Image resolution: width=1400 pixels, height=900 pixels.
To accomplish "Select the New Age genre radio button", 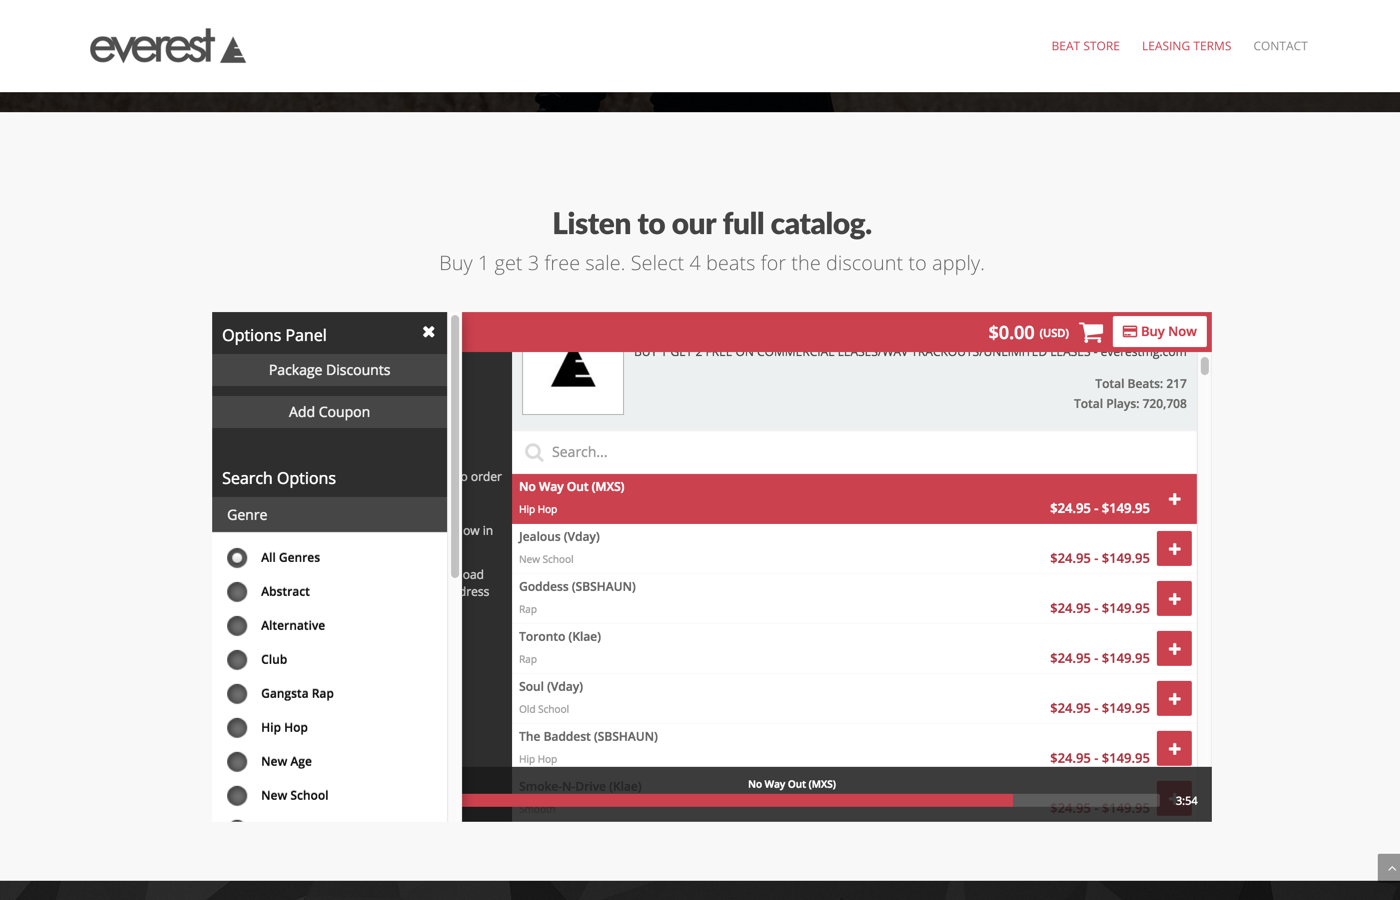I will click(x=237, y=762).
